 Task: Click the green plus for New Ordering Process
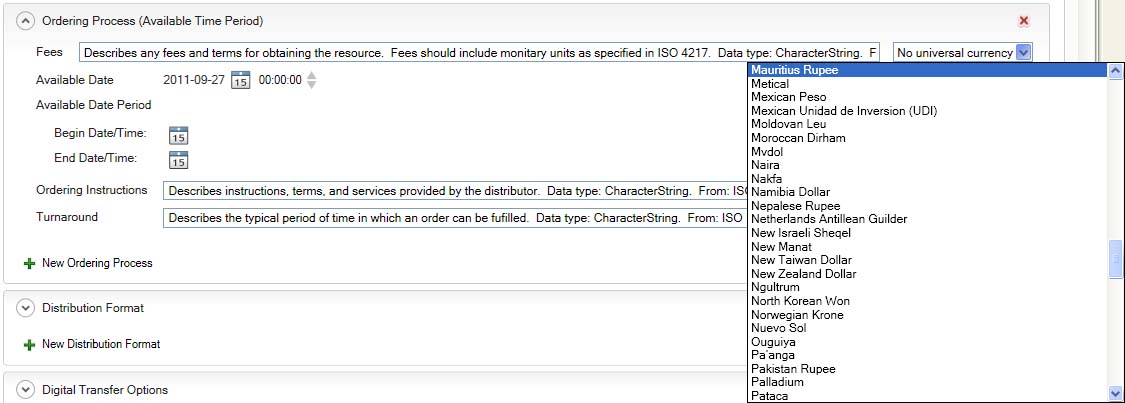click(28, 263)
